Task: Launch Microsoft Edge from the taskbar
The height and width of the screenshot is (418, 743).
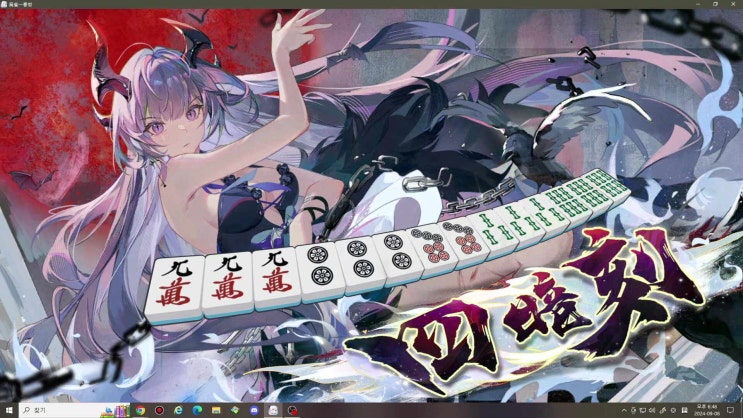Action: [197, 410]
